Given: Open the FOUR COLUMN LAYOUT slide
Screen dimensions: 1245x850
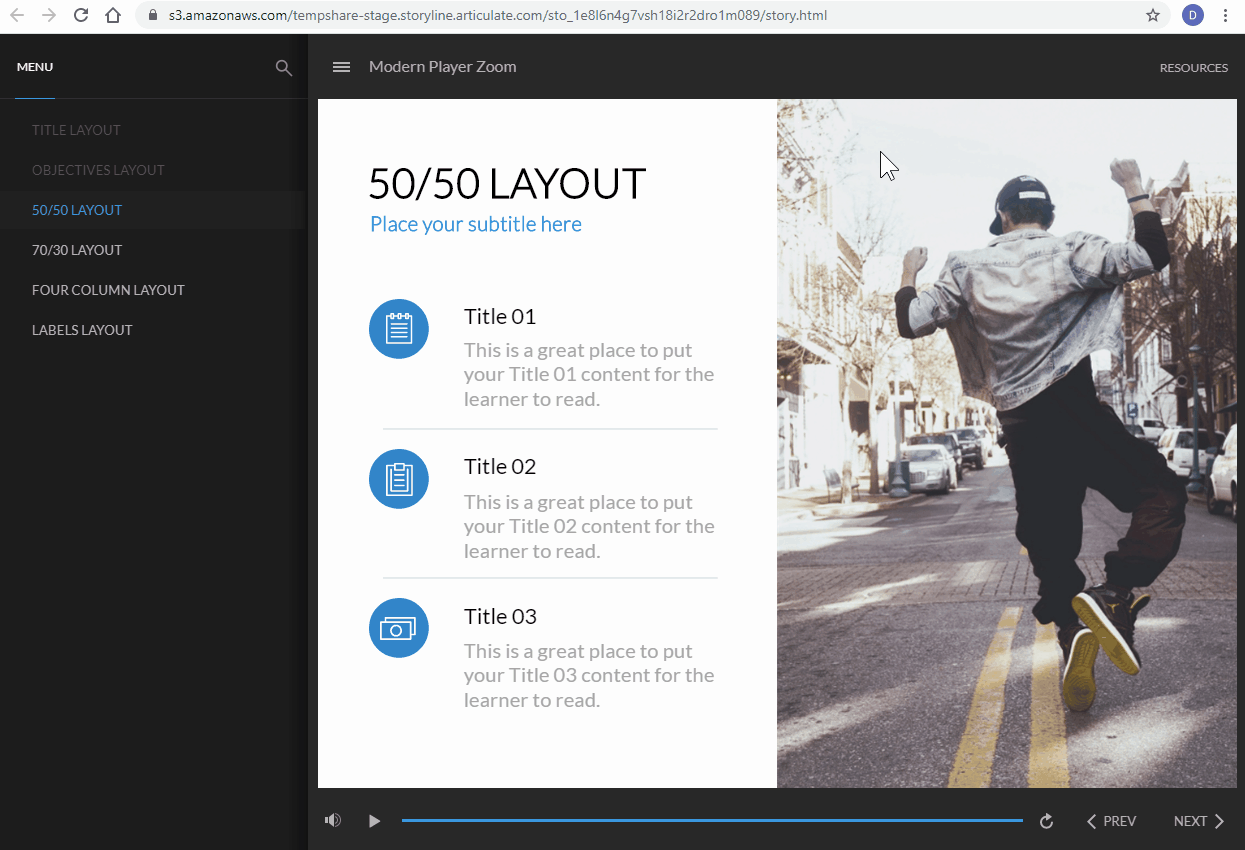Looking at the screenshot, I should pyautogui.click(x=108, y=289).
